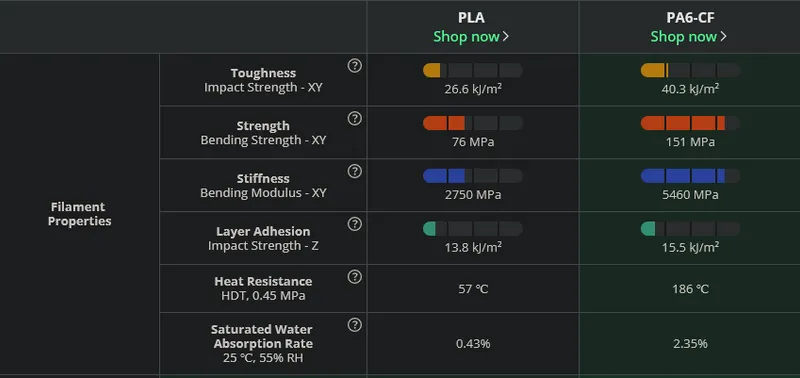Open the Layer Adhesion help icon
Viewport: 800px width, 378px height.
(355, 224)
